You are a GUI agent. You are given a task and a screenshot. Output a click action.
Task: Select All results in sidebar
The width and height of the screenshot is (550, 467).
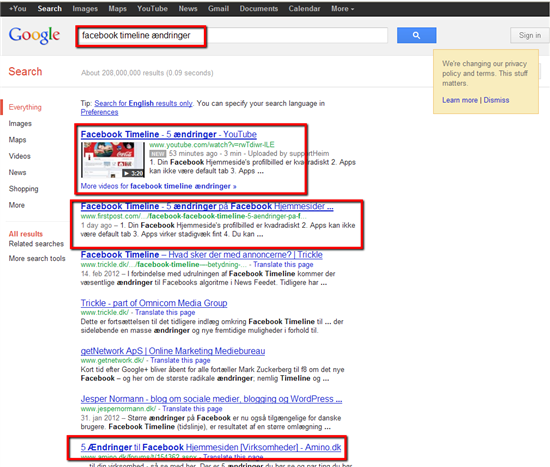(26, 234)
